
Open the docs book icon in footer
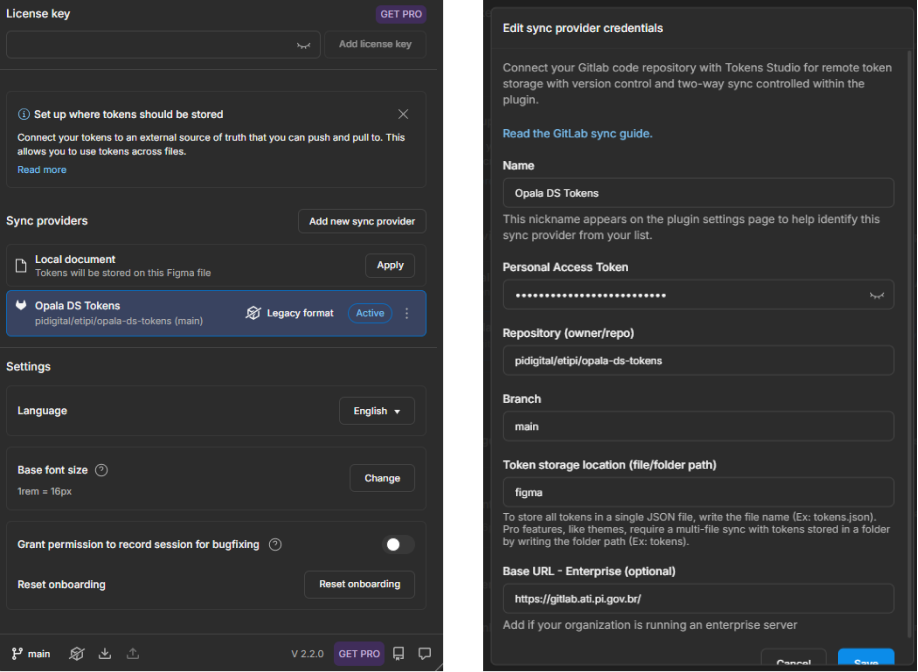point(399,654)
